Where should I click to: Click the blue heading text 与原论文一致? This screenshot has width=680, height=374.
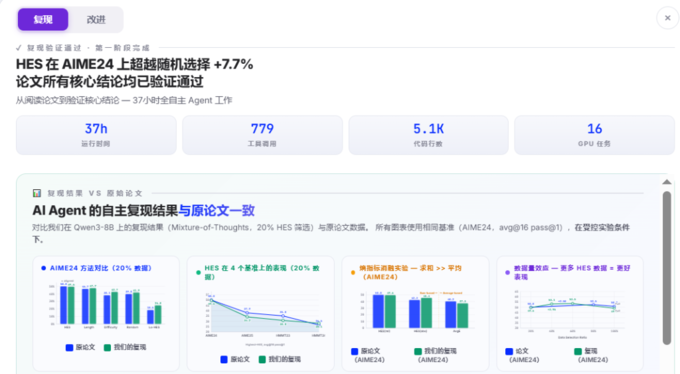point(216,210)
